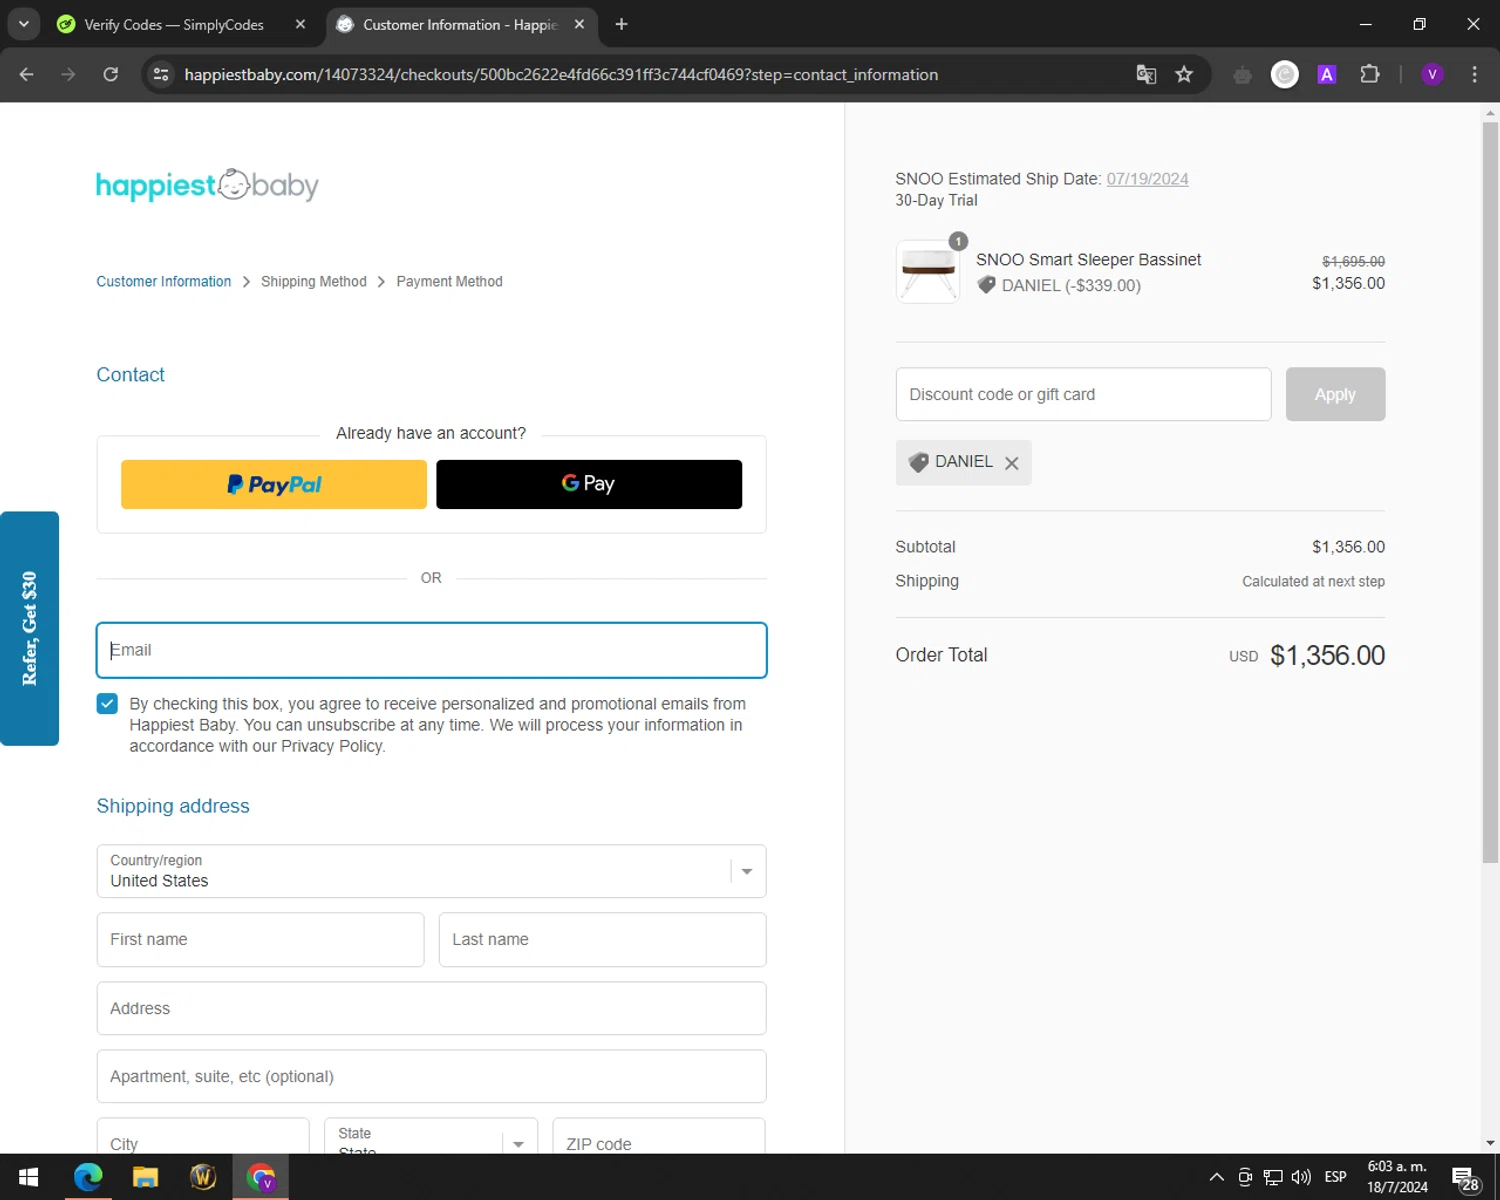This screenshot has height=1200, width=1500.
Task: Click the City field
Action: click(x=203, y=1137)
